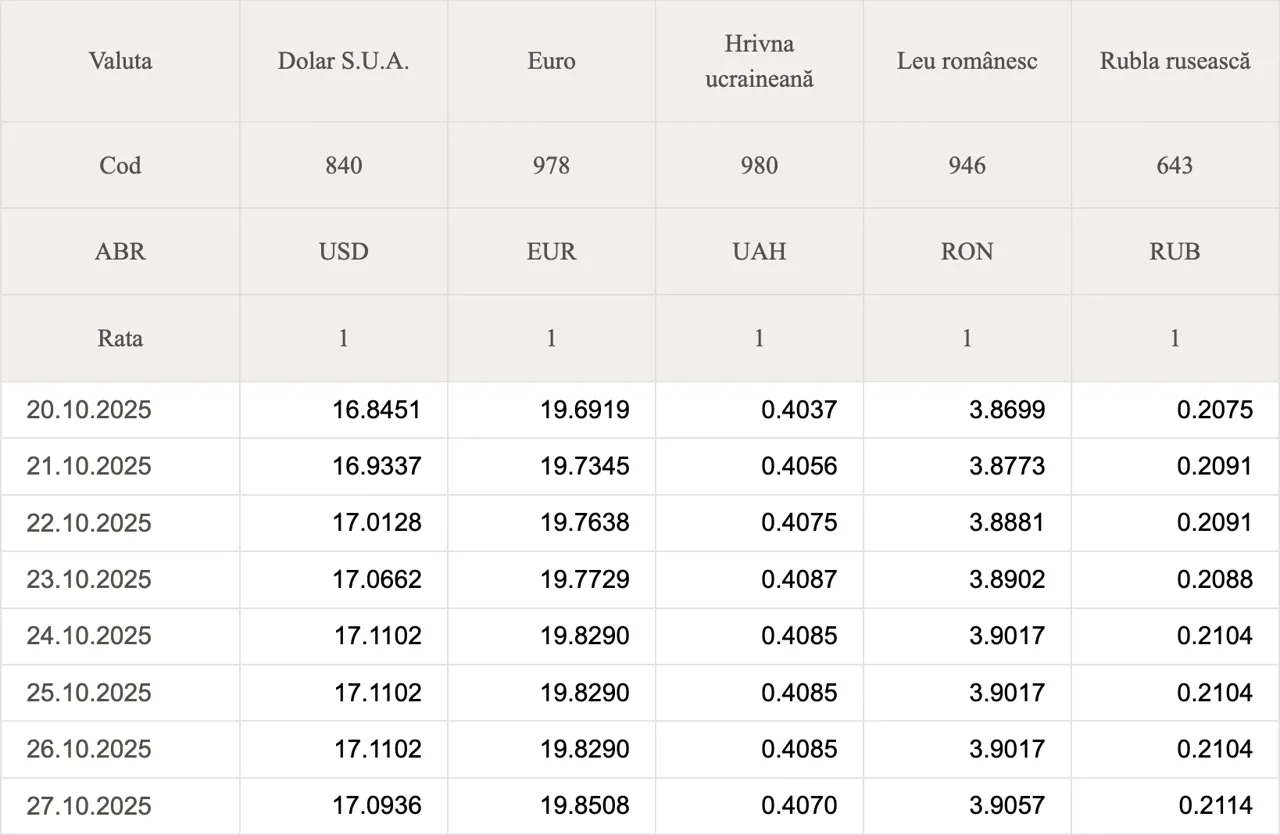
Task: Click currency code 840 cell
Action: coord(343,165)
